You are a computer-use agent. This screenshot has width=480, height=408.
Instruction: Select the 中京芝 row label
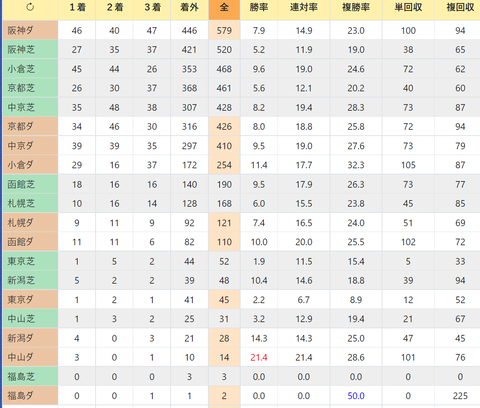coord(30,107)
